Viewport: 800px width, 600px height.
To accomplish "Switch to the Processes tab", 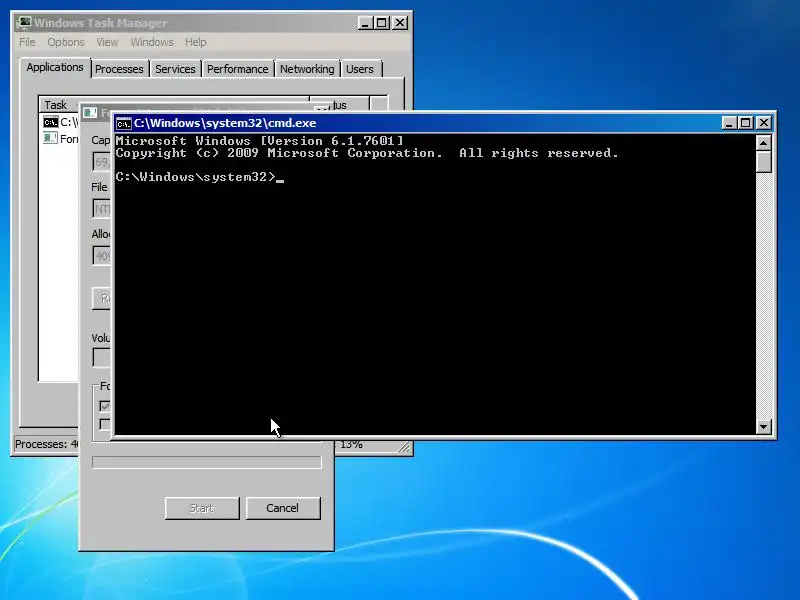I will tap(119, 69).
